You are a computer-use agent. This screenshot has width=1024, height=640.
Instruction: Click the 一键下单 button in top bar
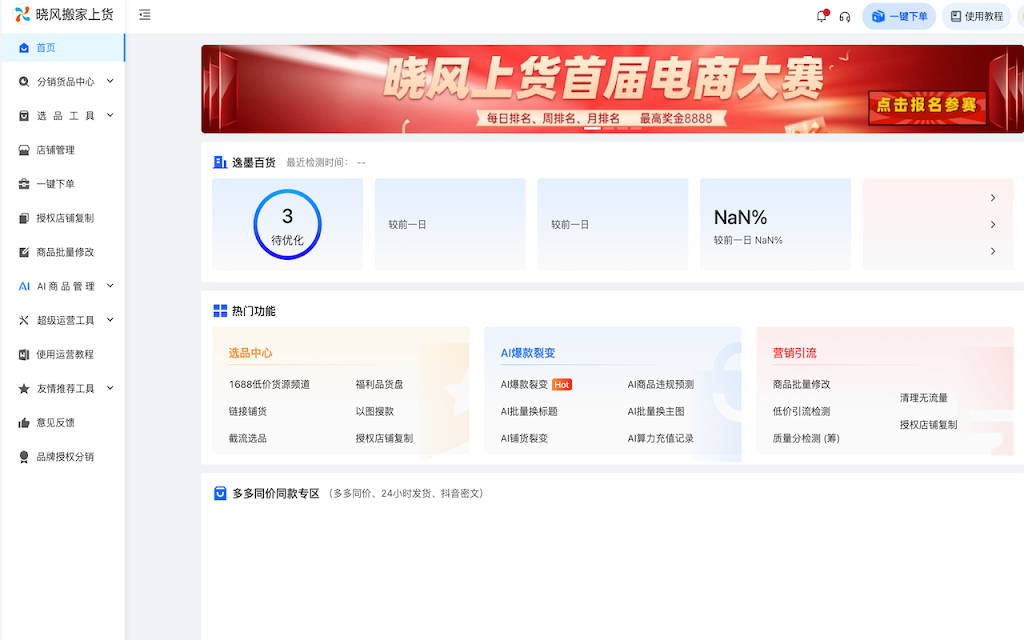pos(899,16)
